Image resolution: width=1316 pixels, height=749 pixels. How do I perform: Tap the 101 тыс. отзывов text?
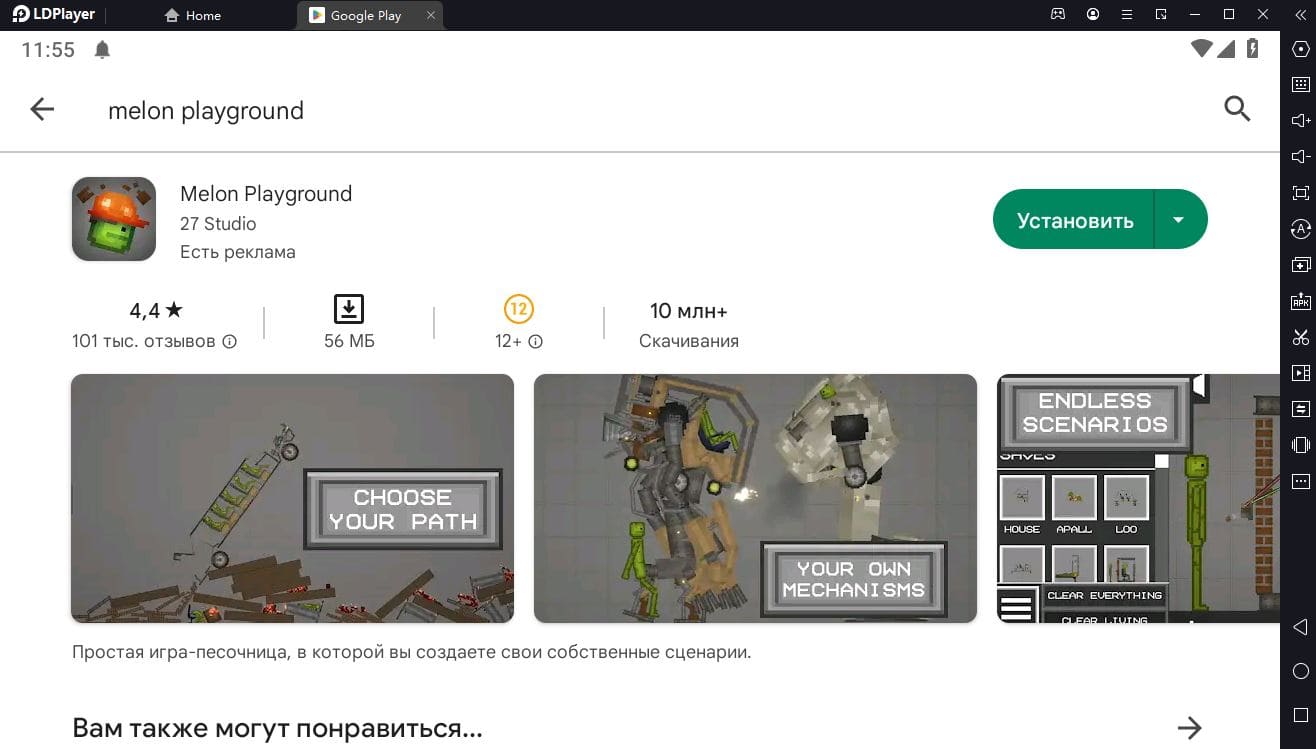[x=144, y=341]
